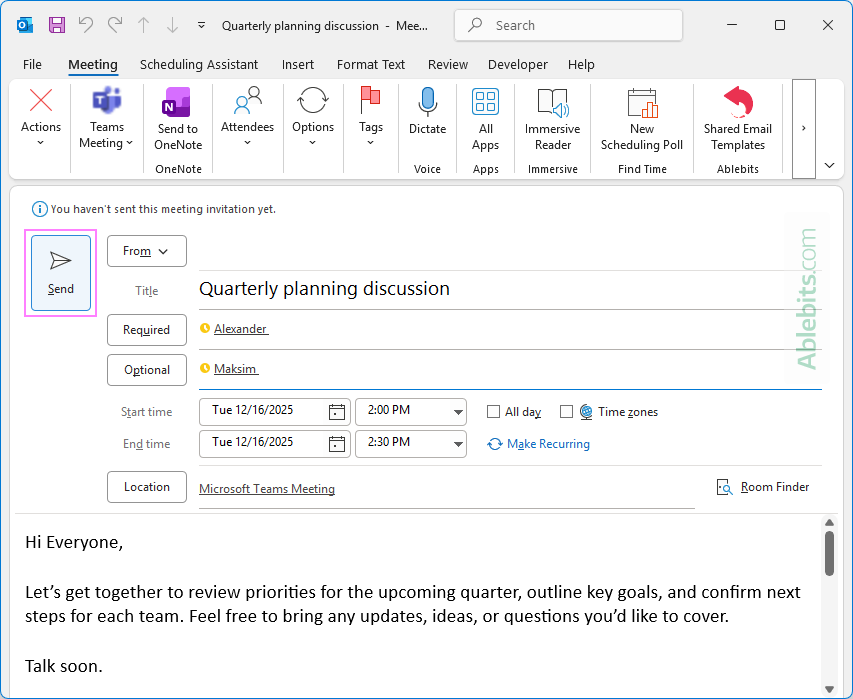
Task: Click Make Recurring
Action: click(538, 443)
